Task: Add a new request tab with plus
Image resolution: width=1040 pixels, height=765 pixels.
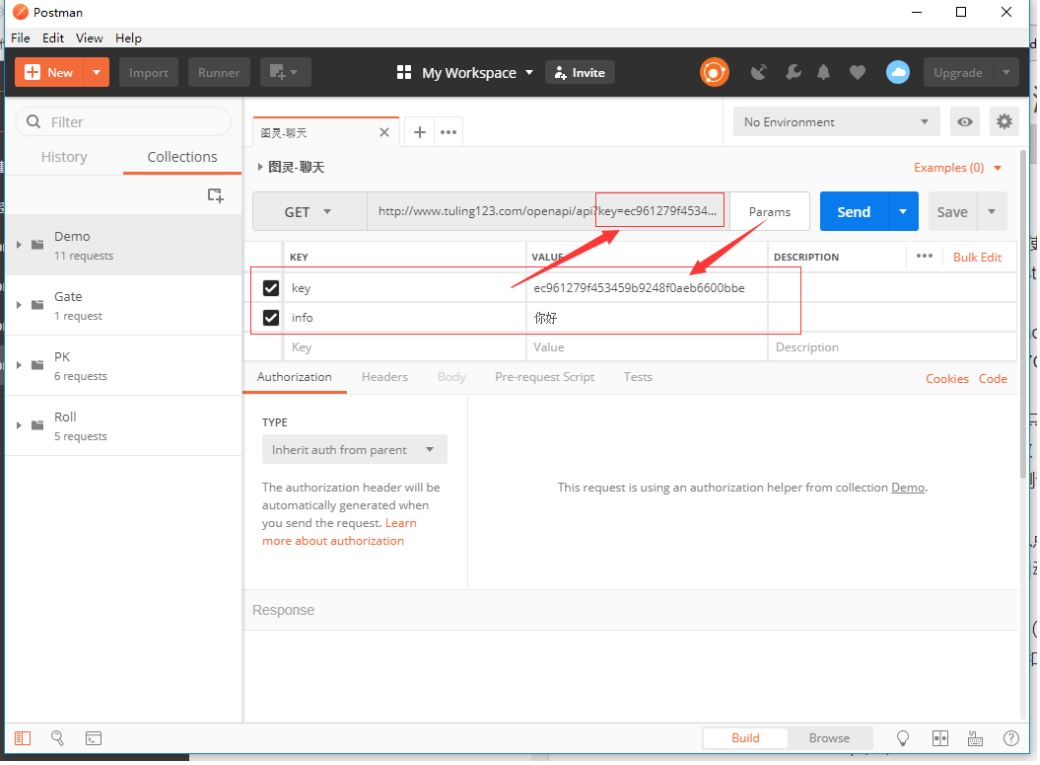Action: [419, 132]
